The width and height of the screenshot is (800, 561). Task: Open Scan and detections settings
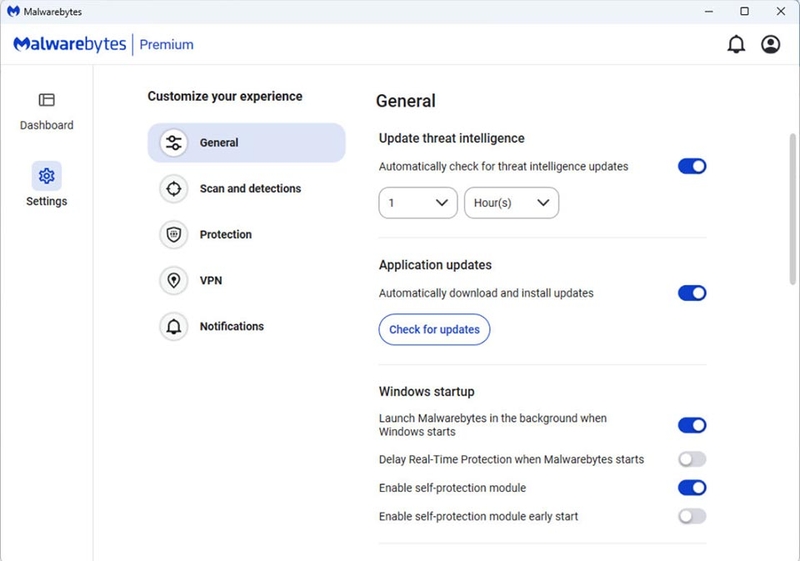point(246,189)
